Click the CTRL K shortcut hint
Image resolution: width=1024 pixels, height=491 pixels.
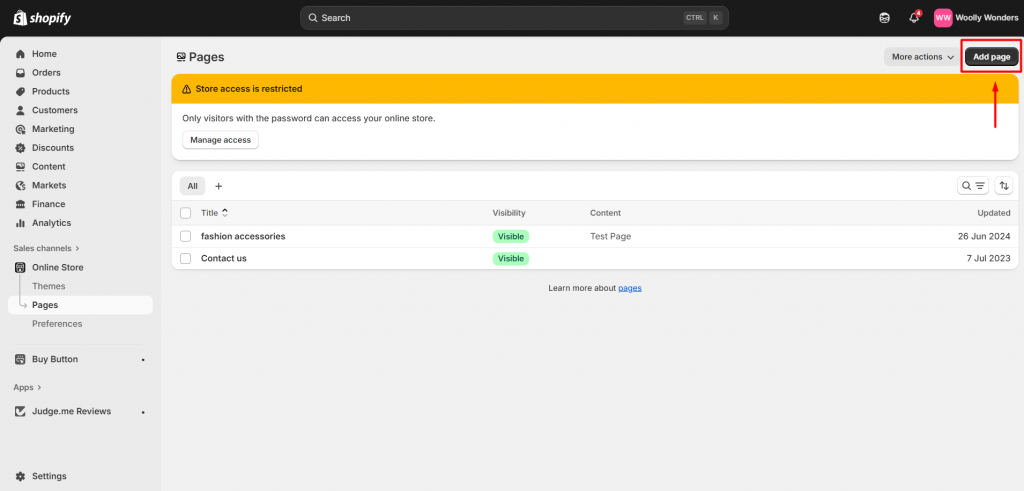(703, 18)
